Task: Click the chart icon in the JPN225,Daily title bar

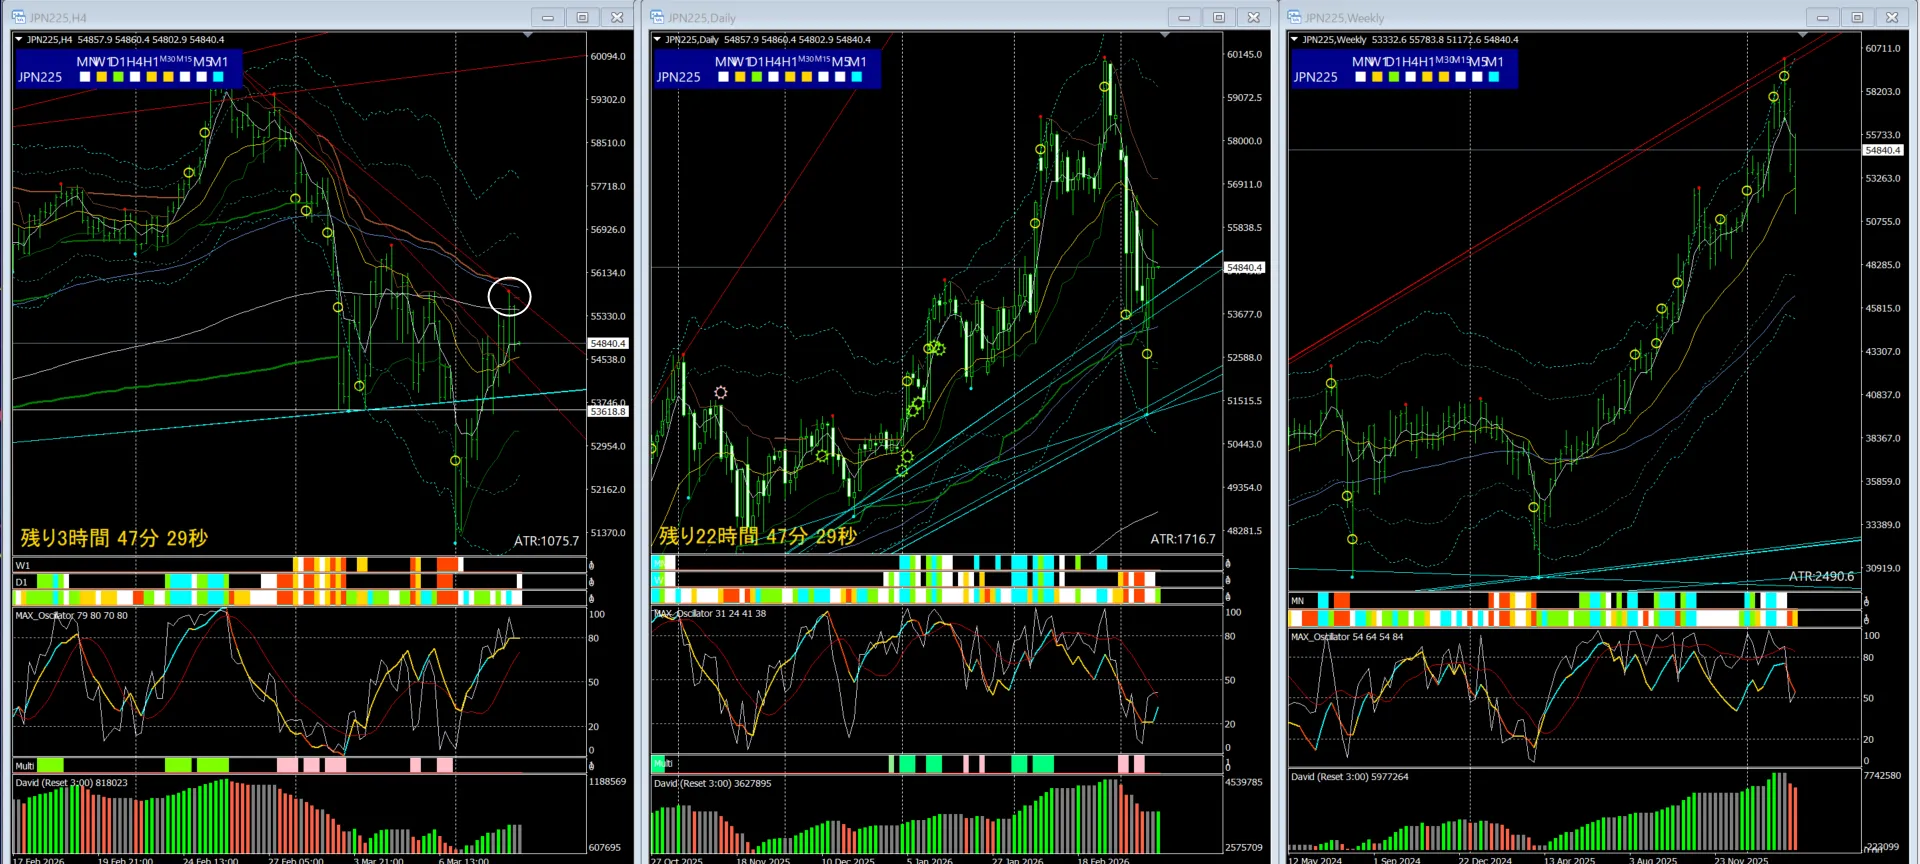Action: click(657, 17)
